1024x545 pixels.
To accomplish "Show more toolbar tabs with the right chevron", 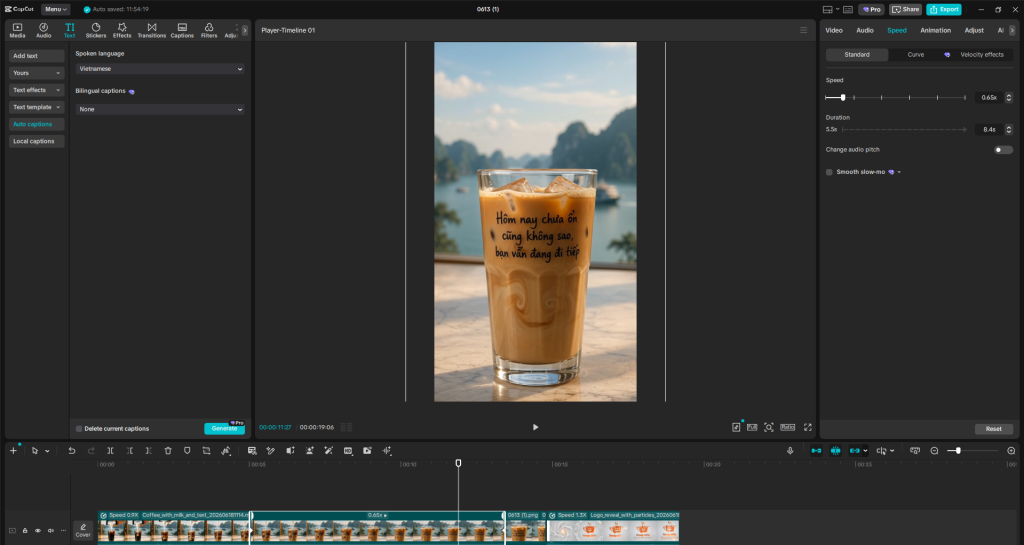I will (245, 30).
